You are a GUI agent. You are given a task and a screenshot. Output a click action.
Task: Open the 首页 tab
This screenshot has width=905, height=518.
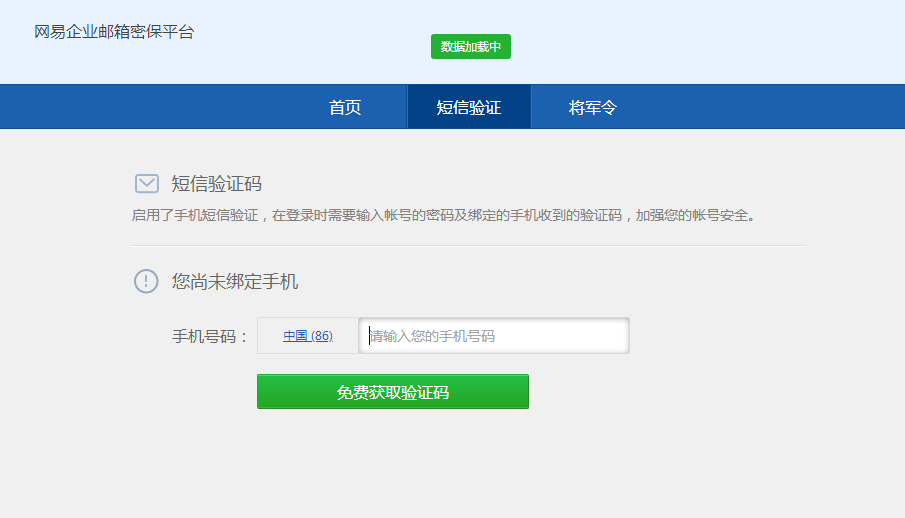345,107
